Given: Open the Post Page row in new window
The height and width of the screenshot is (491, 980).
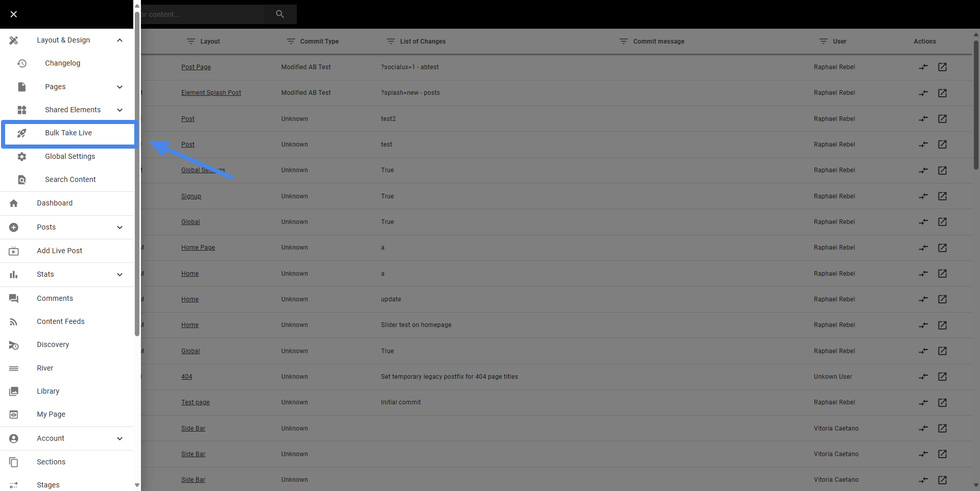Looking at the screenshot, I should click(x=942, y=67).
